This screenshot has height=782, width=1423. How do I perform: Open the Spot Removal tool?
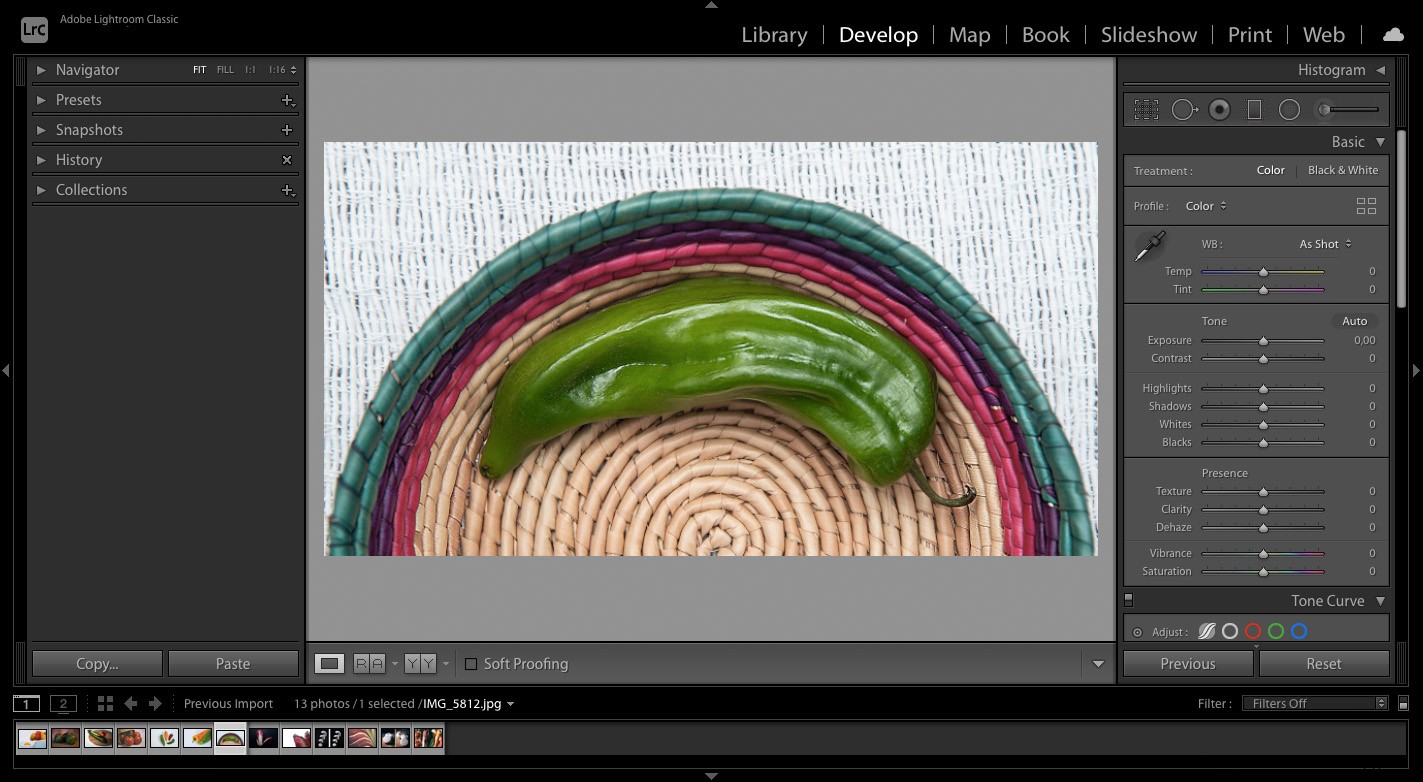point(1184,109)
